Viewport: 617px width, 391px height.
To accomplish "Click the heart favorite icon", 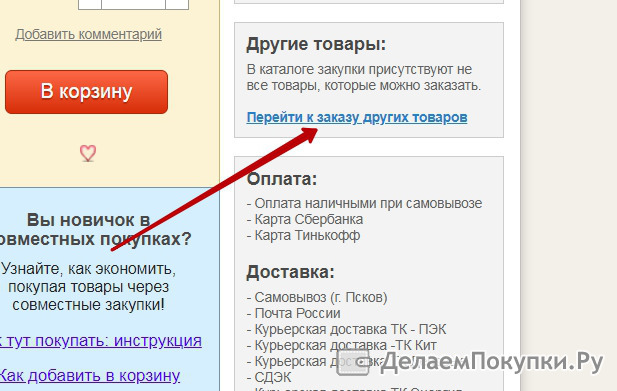I will point(88,153).
